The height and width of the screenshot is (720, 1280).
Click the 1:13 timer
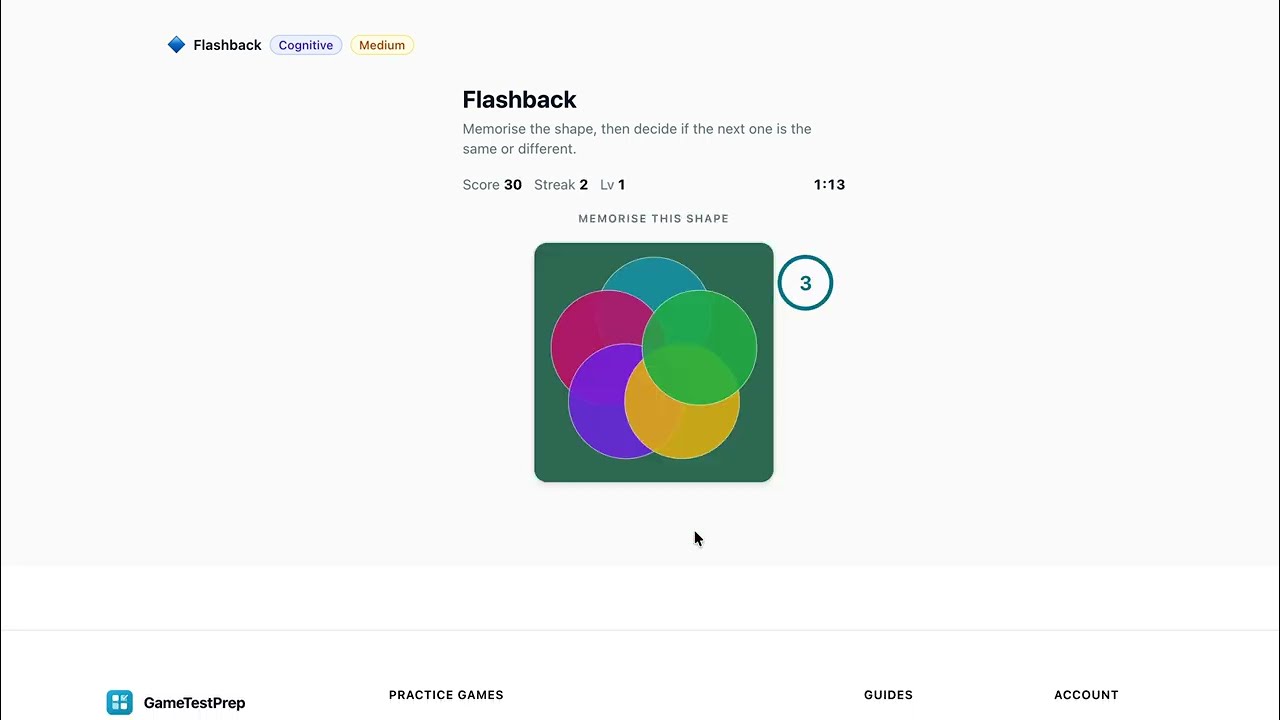[829, 185]
